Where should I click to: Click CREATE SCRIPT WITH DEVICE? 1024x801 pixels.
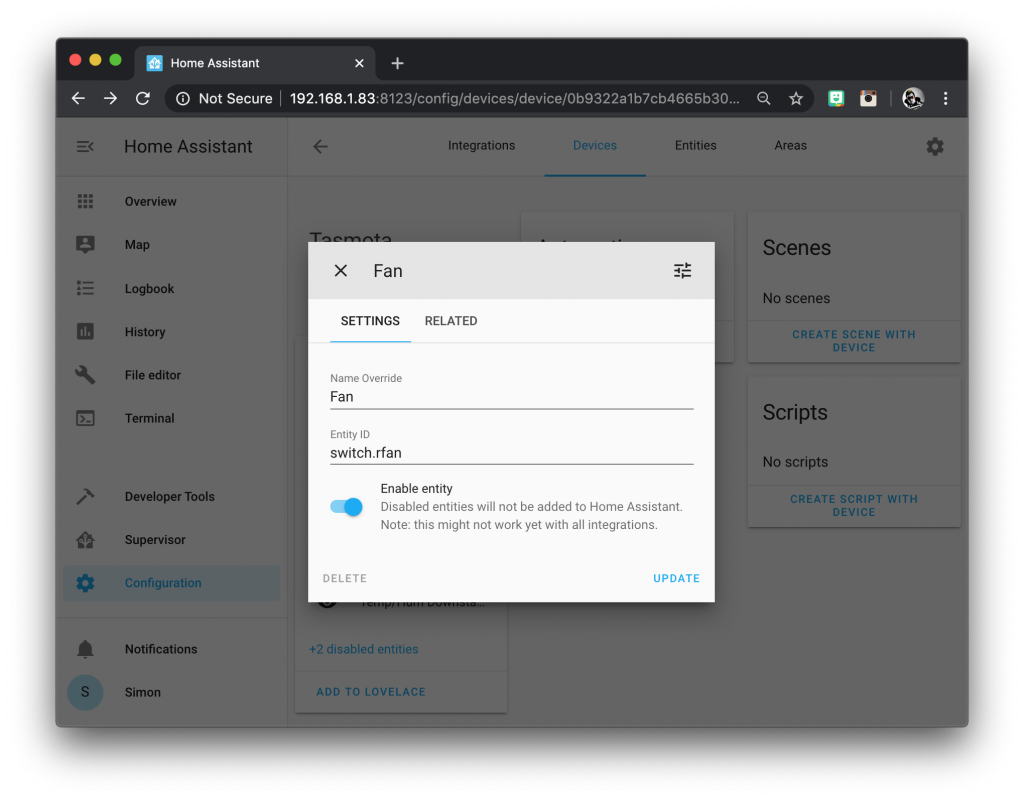(854, 505)
